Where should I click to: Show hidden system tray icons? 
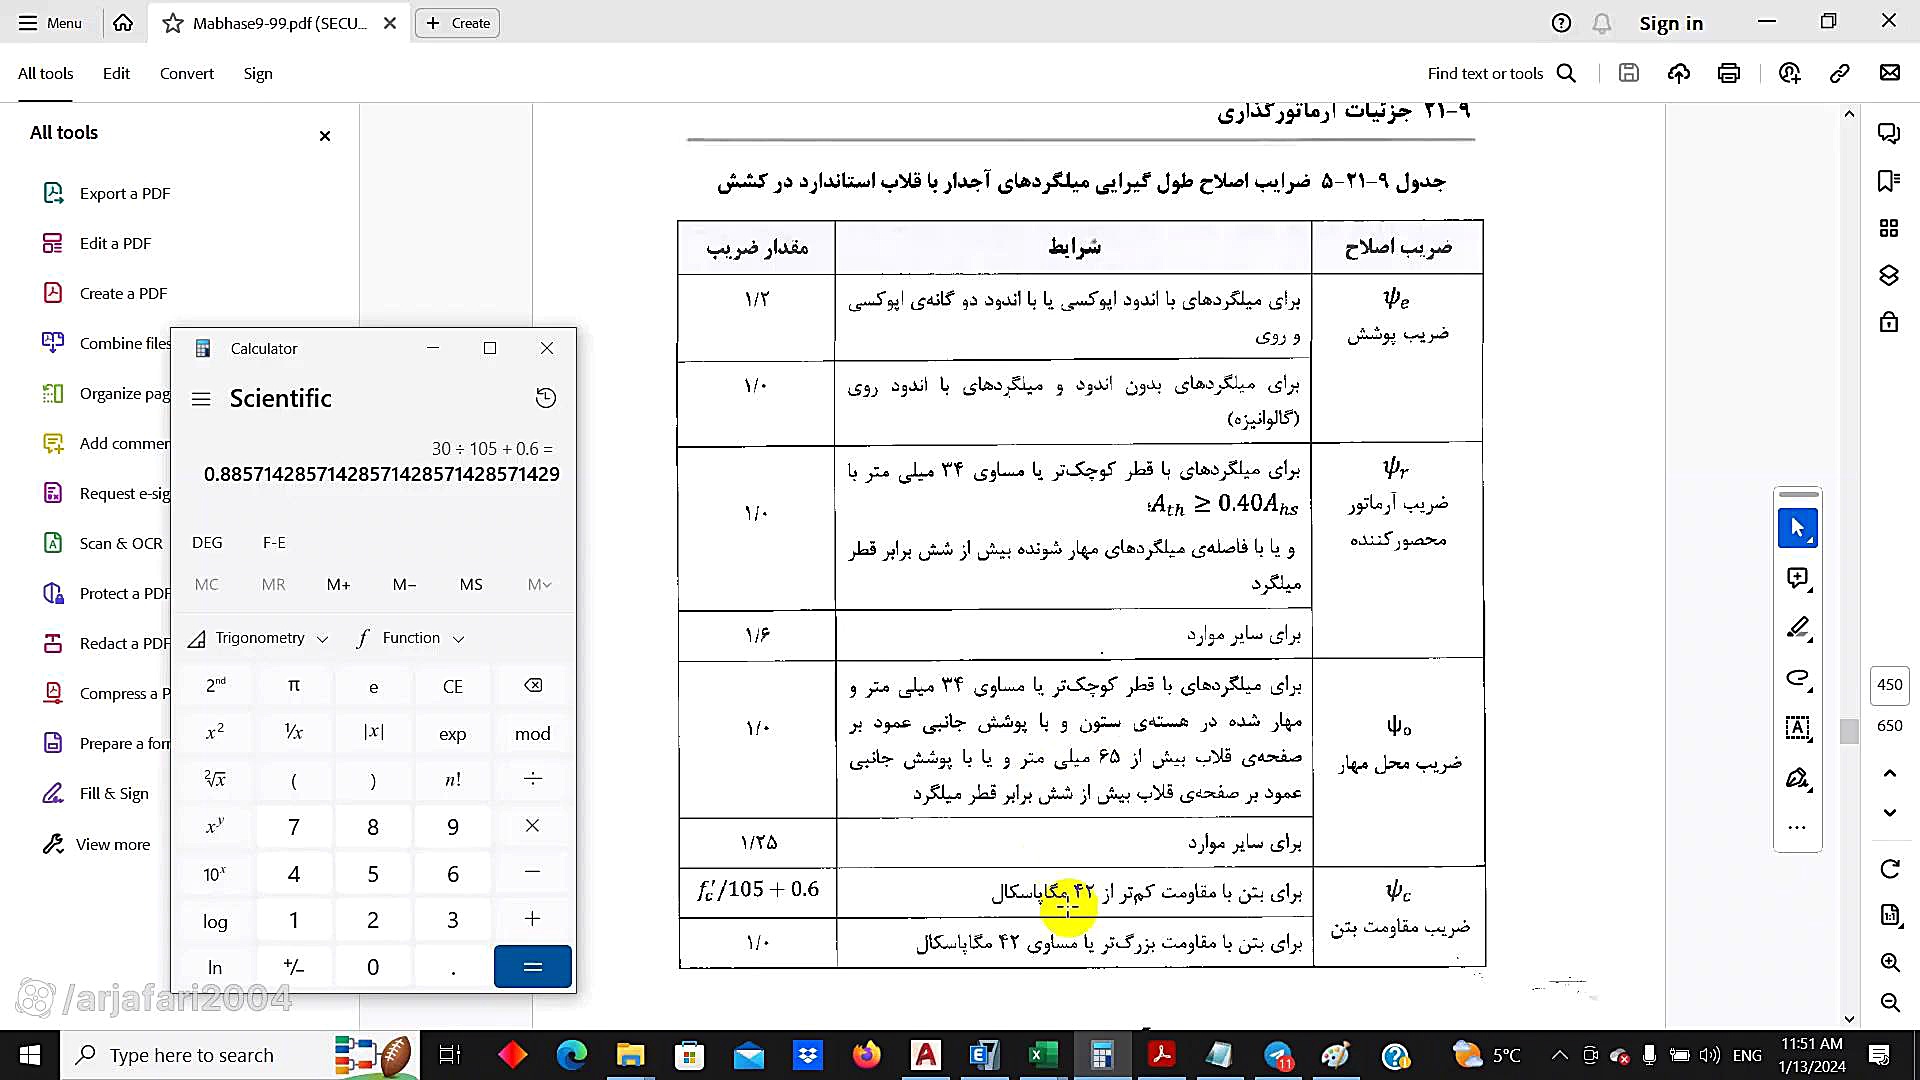tap(1559, 1056)
